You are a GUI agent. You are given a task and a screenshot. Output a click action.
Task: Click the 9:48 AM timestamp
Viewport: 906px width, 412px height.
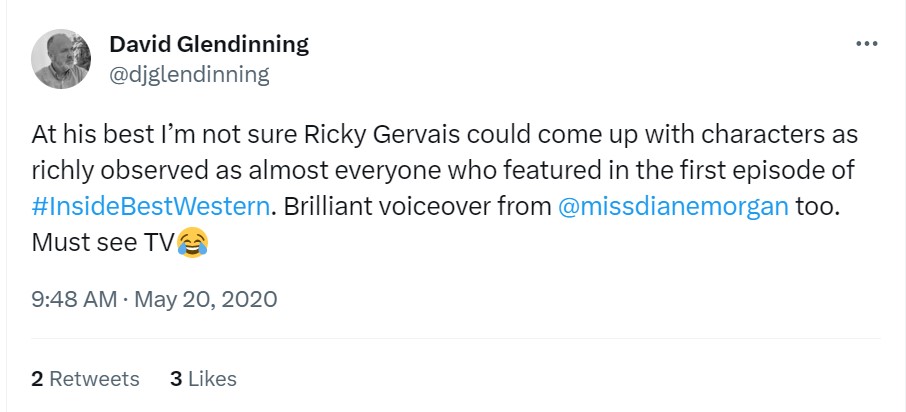[74, 299]
